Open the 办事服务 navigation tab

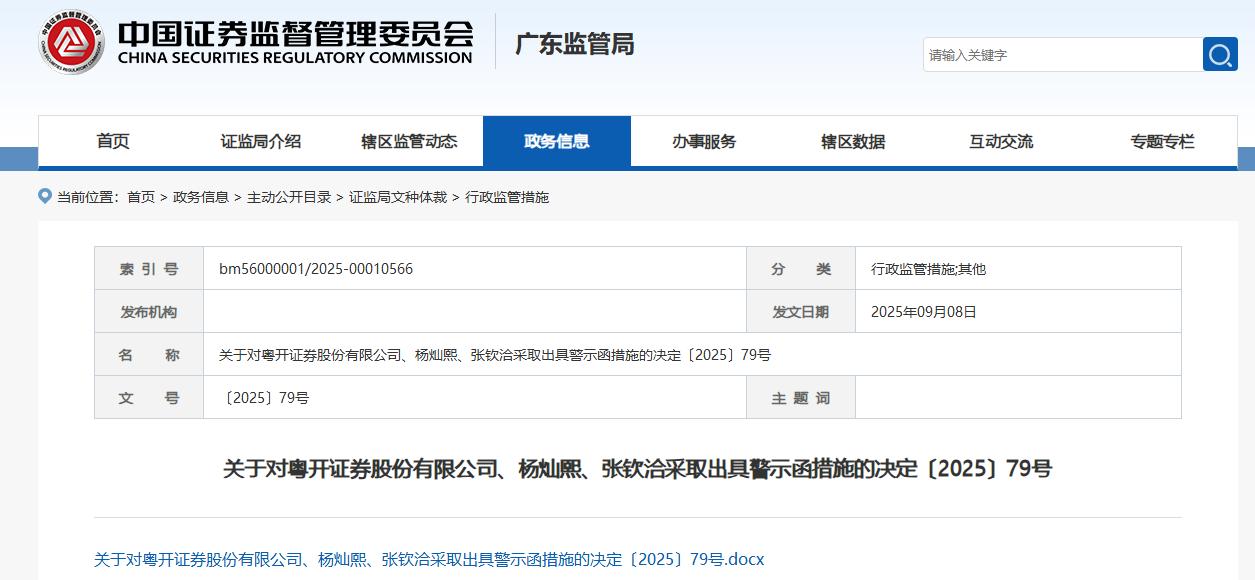click(705, 141)
